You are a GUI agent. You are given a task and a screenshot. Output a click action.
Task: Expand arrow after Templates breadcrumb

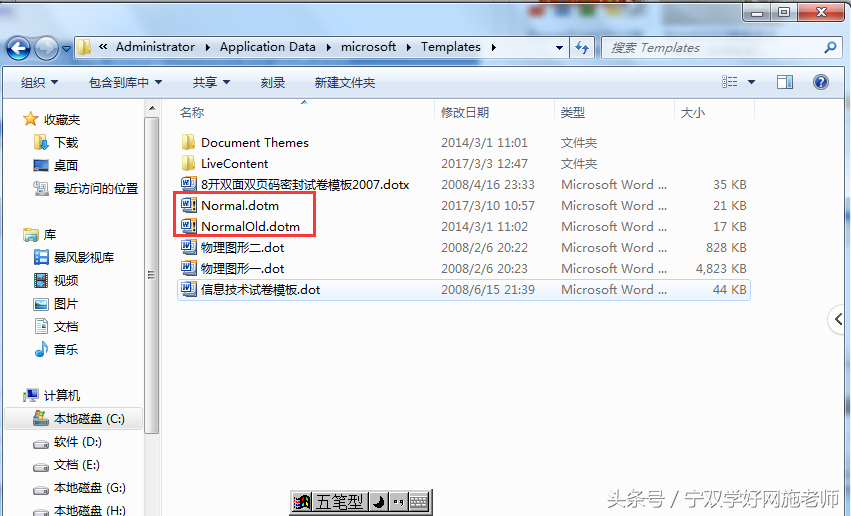494,48
